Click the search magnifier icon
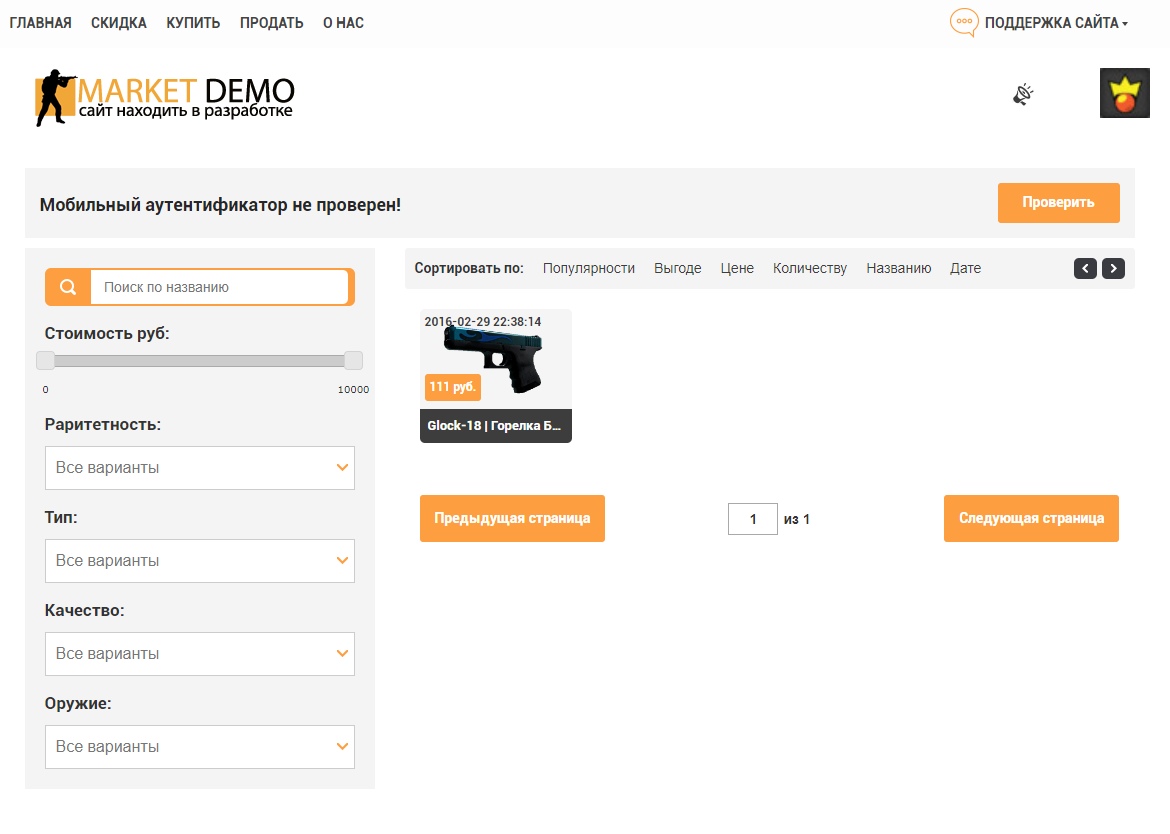 point(68,287)
